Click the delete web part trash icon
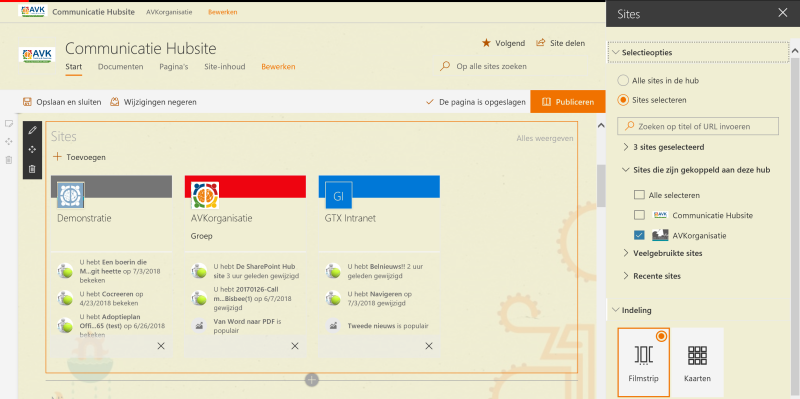This screenshot has height=399, width=800. click(x=33, y=169)
